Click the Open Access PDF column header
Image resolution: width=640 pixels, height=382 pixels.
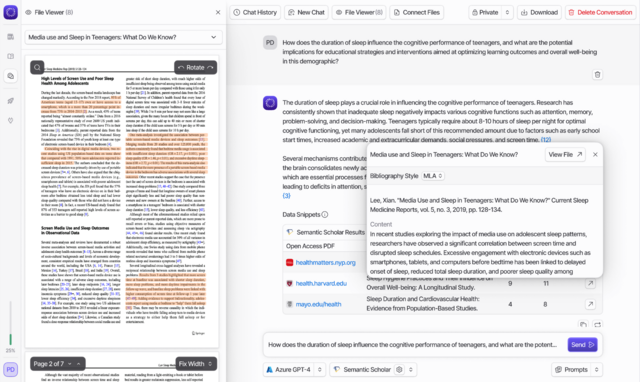310,246
